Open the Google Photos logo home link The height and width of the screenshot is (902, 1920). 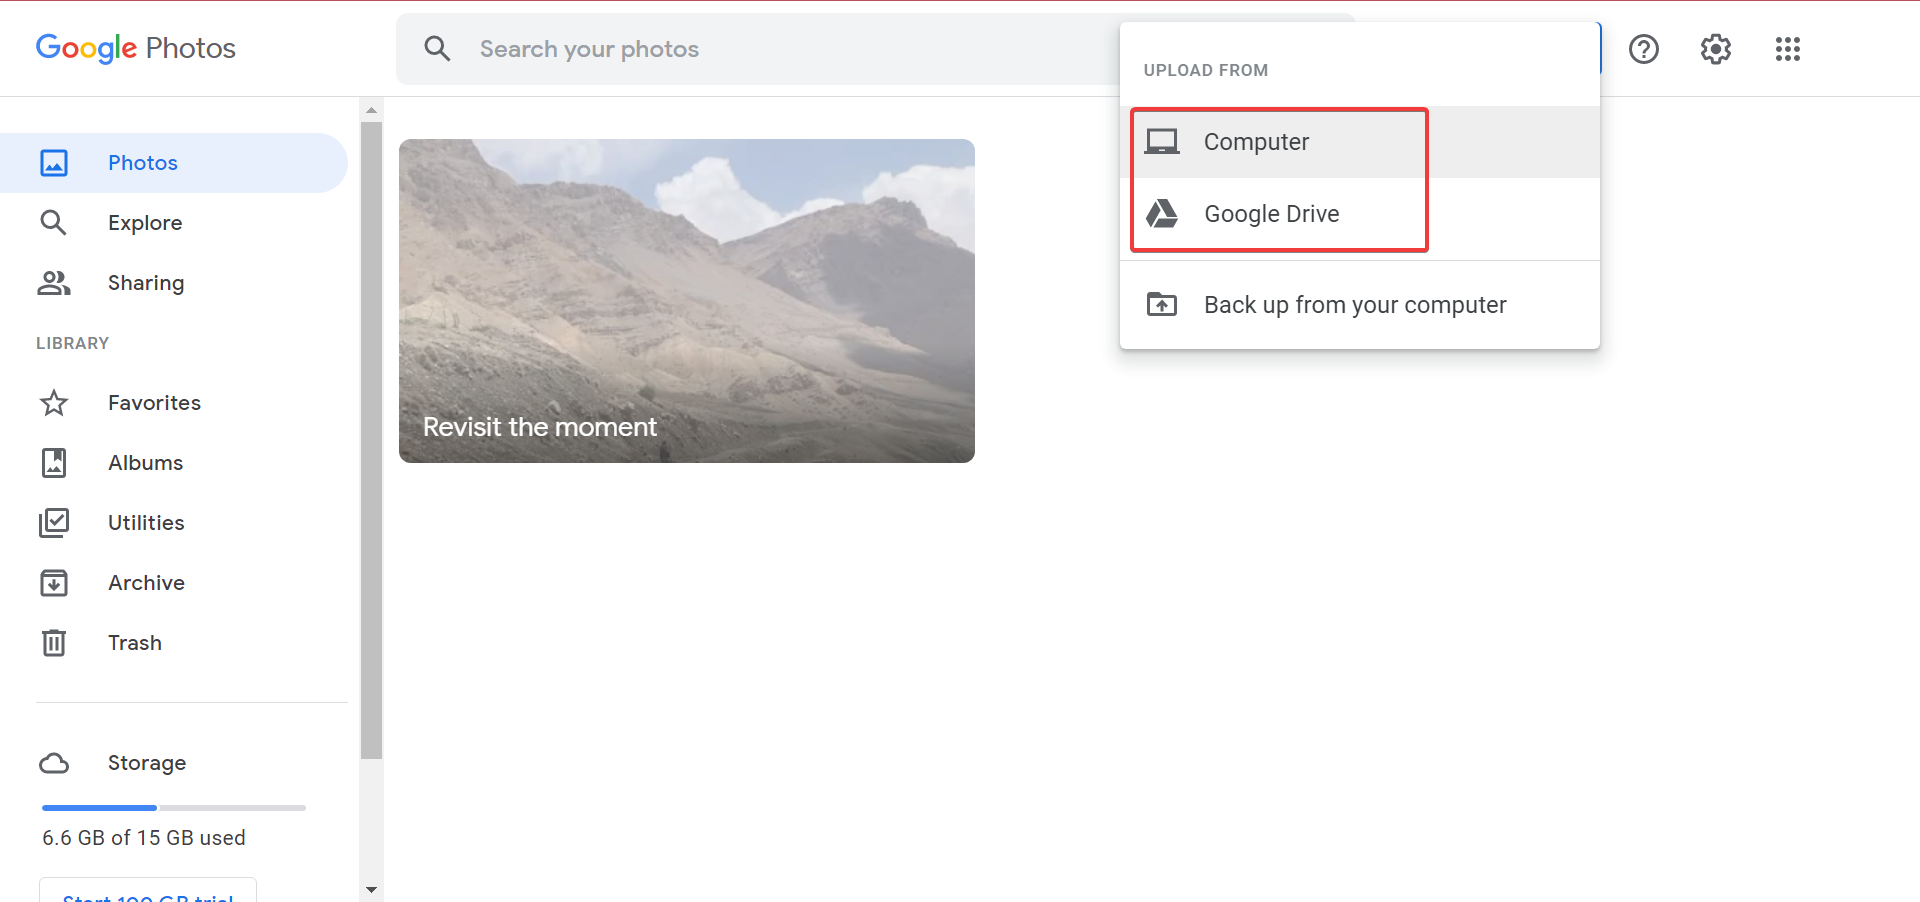click(x=136, y=48)
